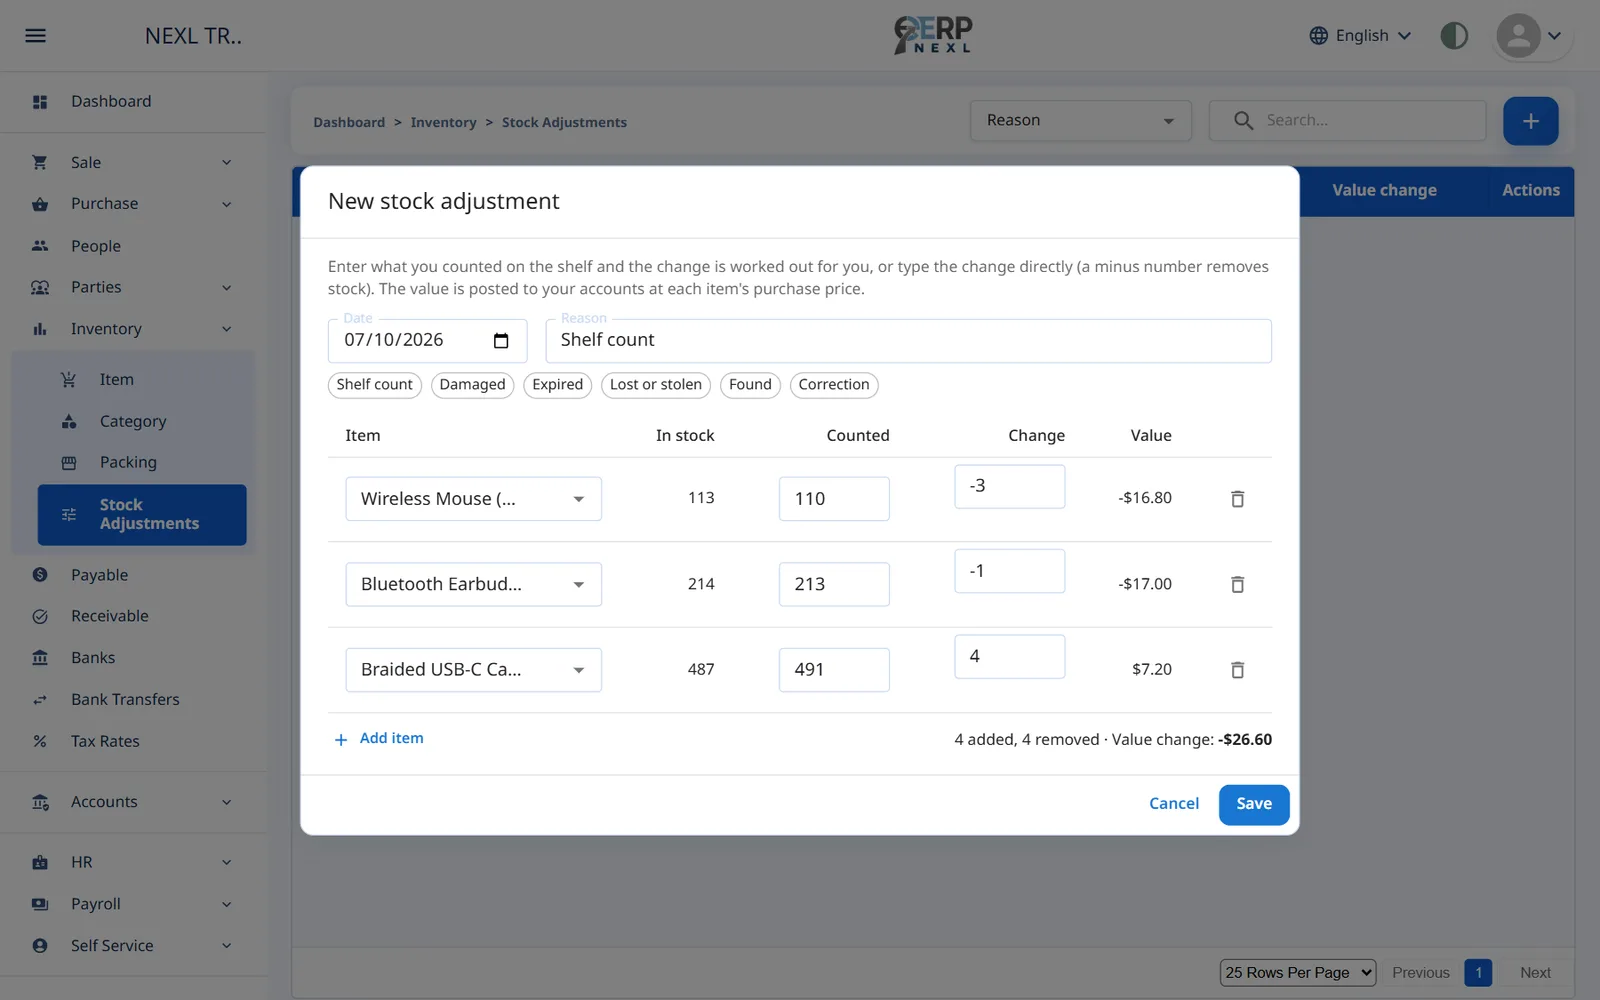This screenshot has width=1600, height=1000.
Task: Open Tax Rates in sidebar
Action: 105,742
